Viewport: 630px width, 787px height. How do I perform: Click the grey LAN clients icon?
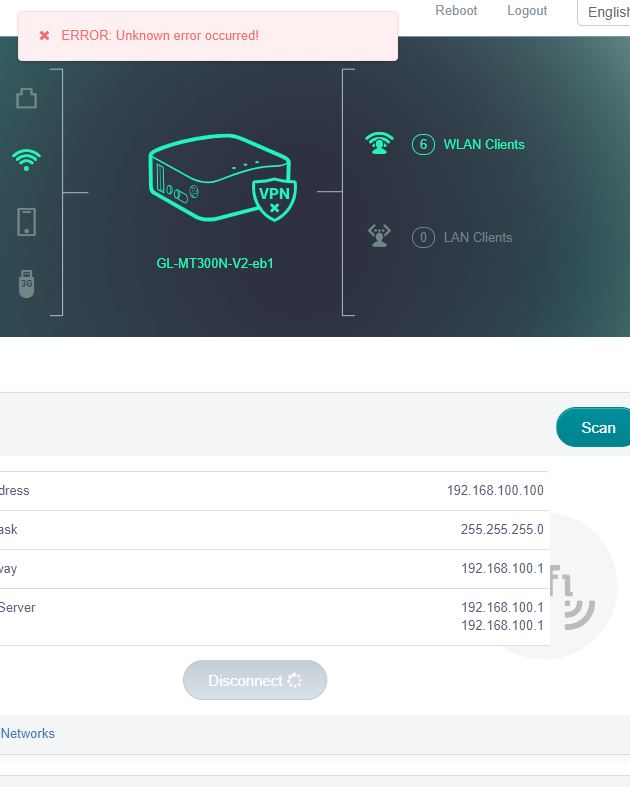(379, 236)
